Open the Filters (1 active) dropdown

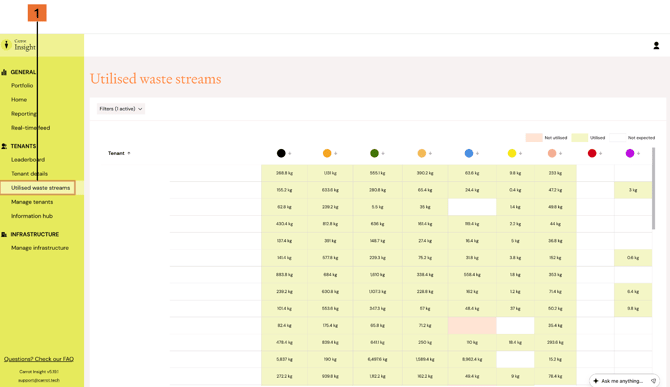[x=121, y=109]
